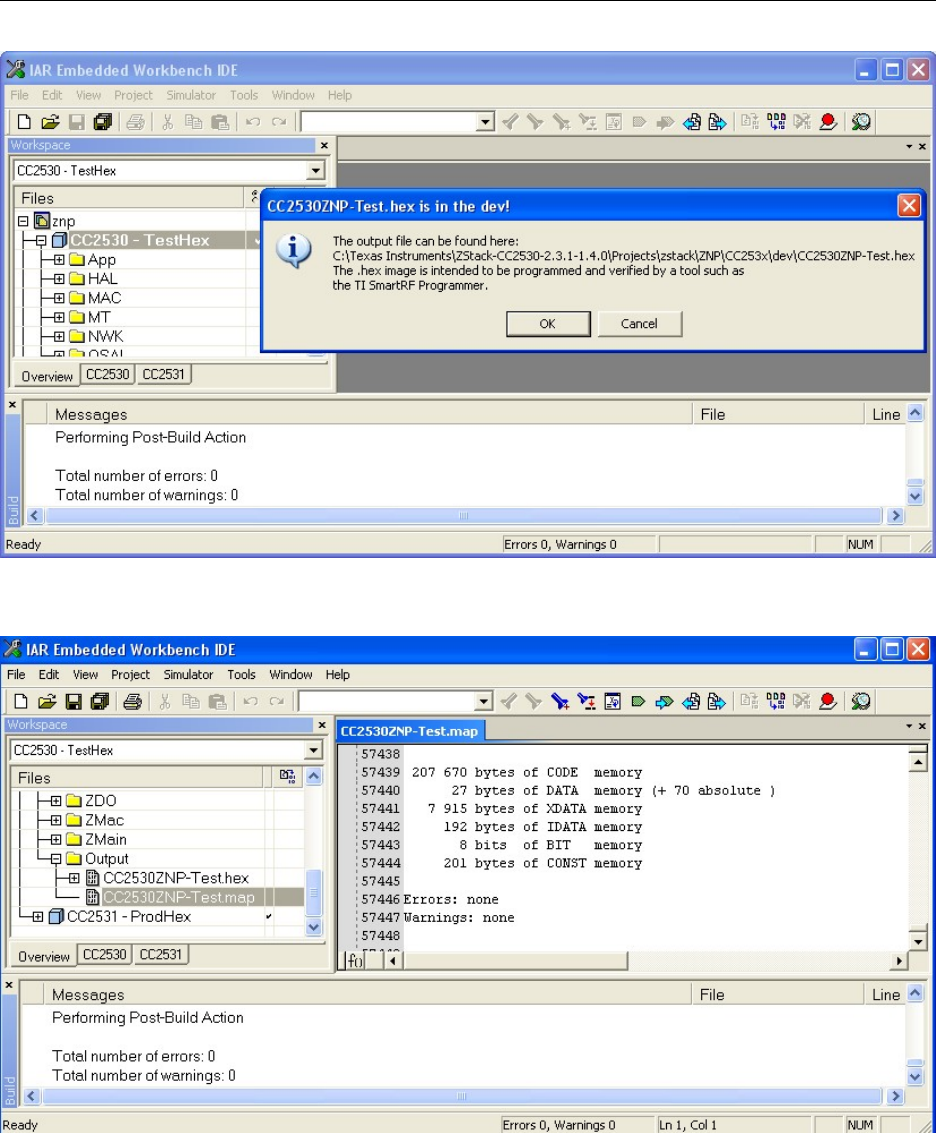Click Make icon in lower IAR window toolbar
Viewport: 936px width, 1133px height.
pyautogui.click(x=776, y=701)
